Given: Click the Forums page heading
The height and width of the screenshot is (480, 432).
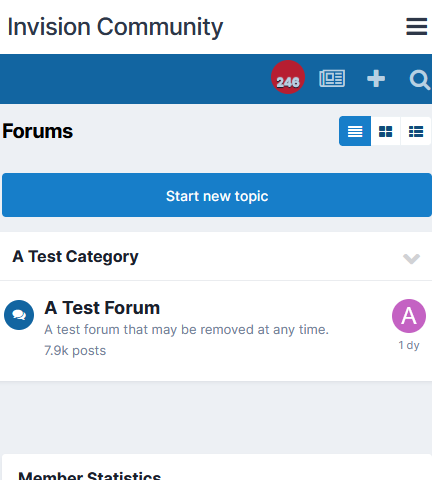Looking at the screenshot, I should click(x=37, y=131).
